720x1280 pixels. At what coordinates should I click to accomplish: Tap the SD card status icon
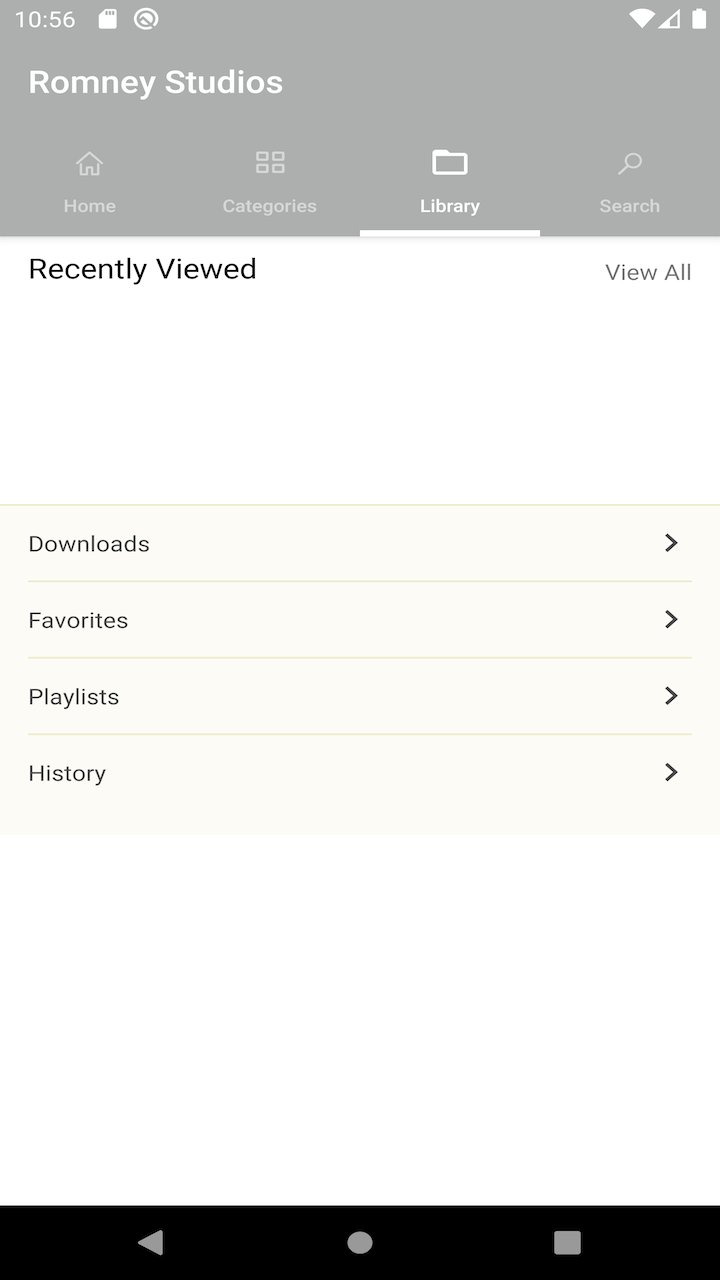coord(107,19)
